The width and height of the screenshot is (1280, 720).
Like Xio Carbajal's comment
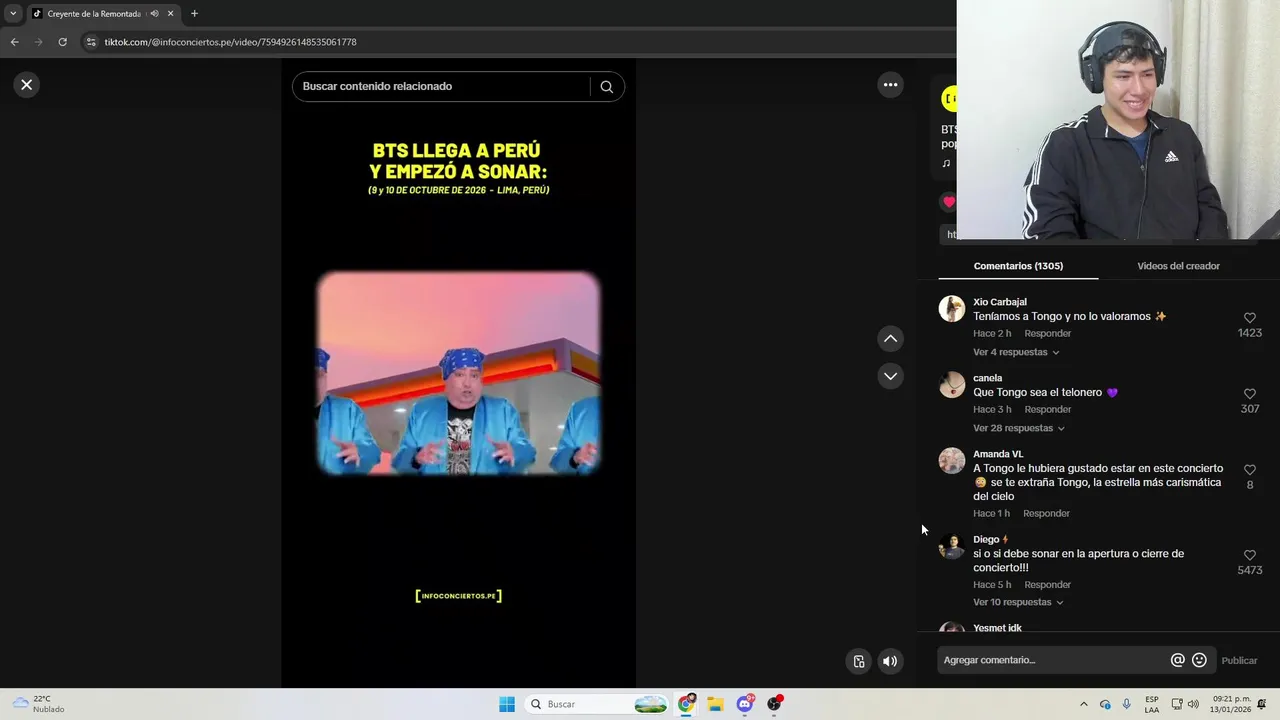point(1249,318)
